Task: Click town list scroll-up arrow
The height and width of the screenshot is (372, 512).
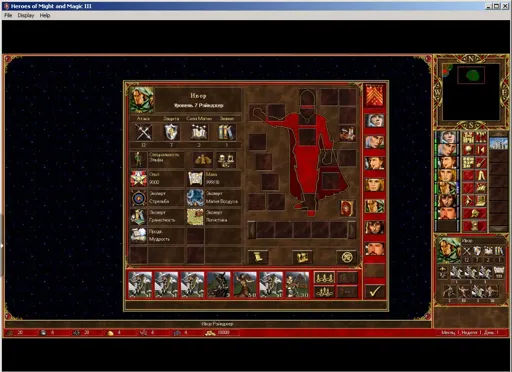Action: 499,134
